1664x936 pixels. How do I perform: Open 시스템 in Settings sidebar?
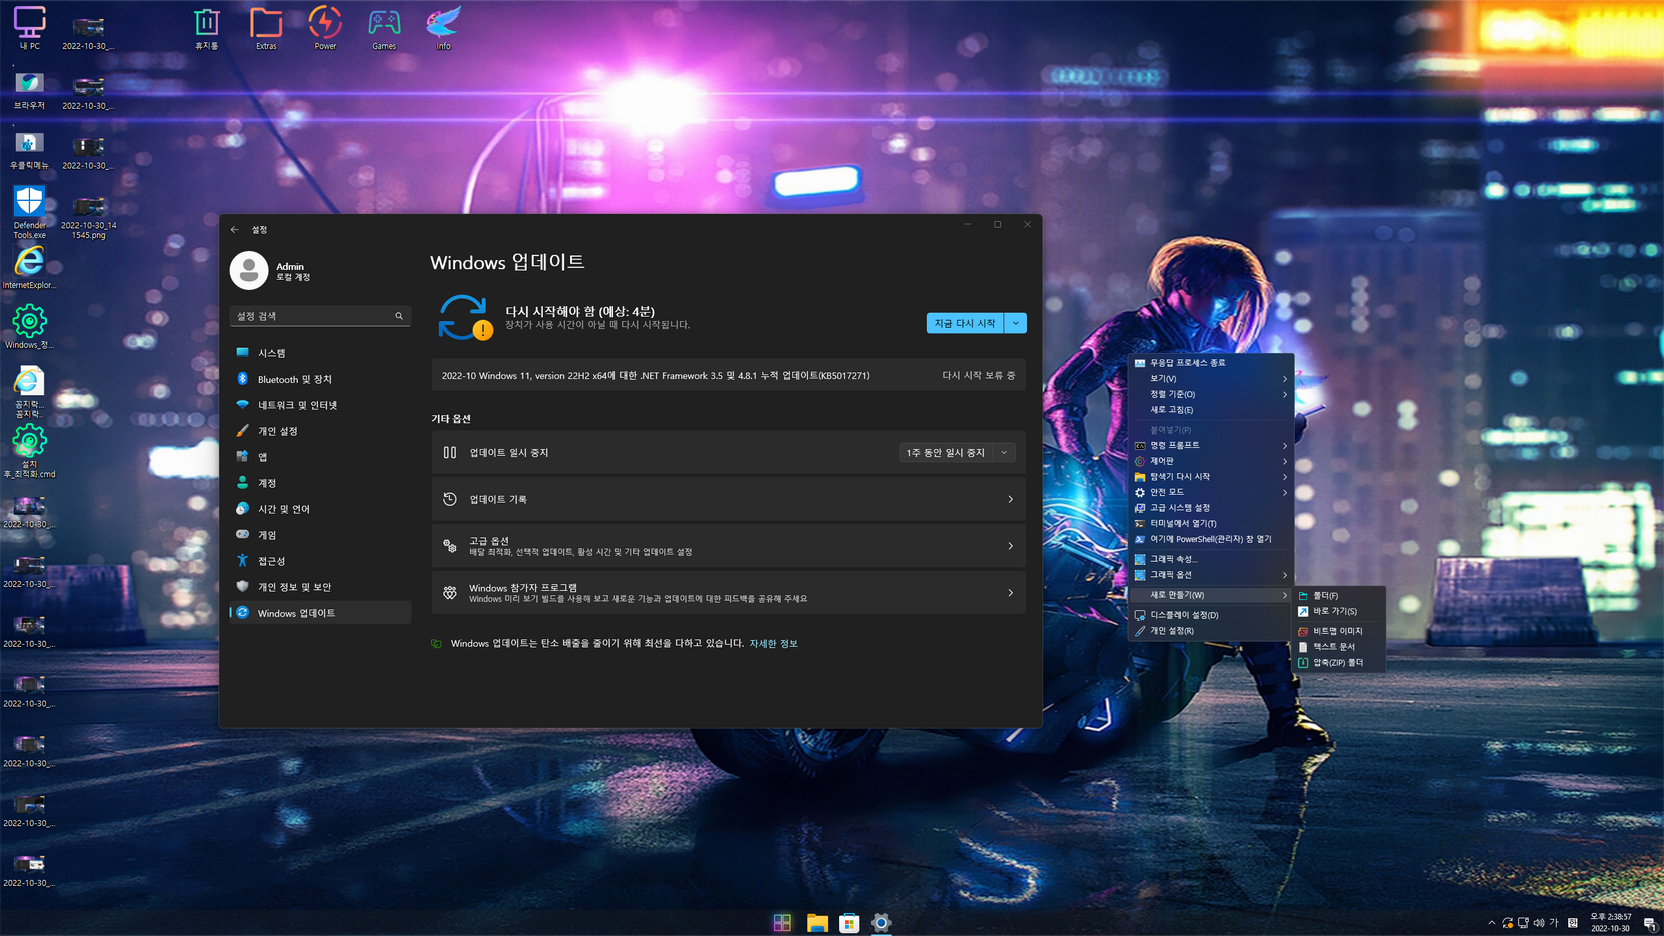tap(320, 353)
